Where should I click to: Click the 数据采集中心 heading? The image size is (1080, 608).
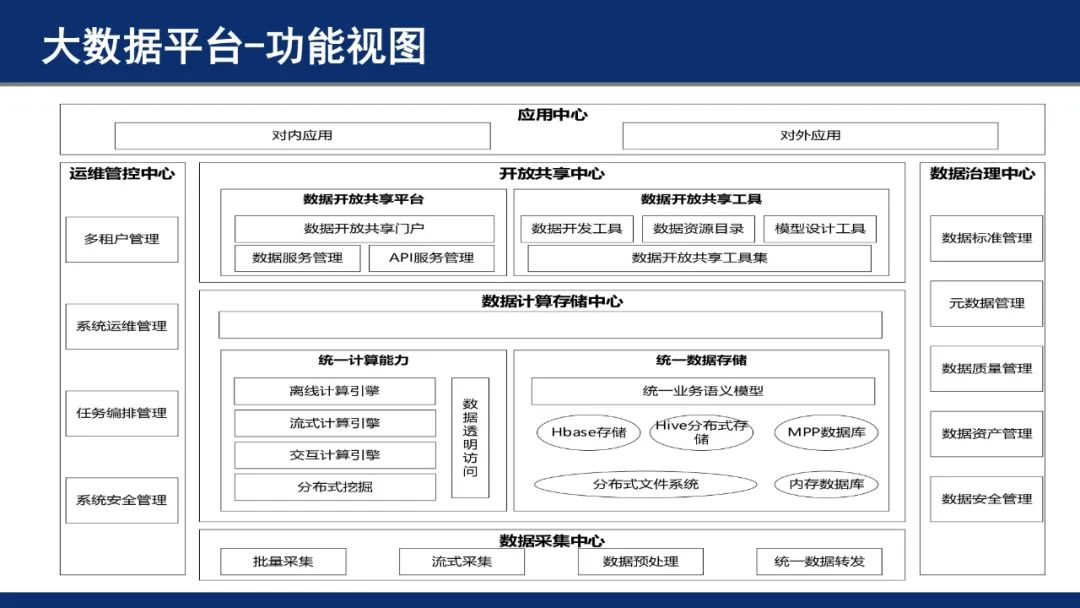(552, 541)
